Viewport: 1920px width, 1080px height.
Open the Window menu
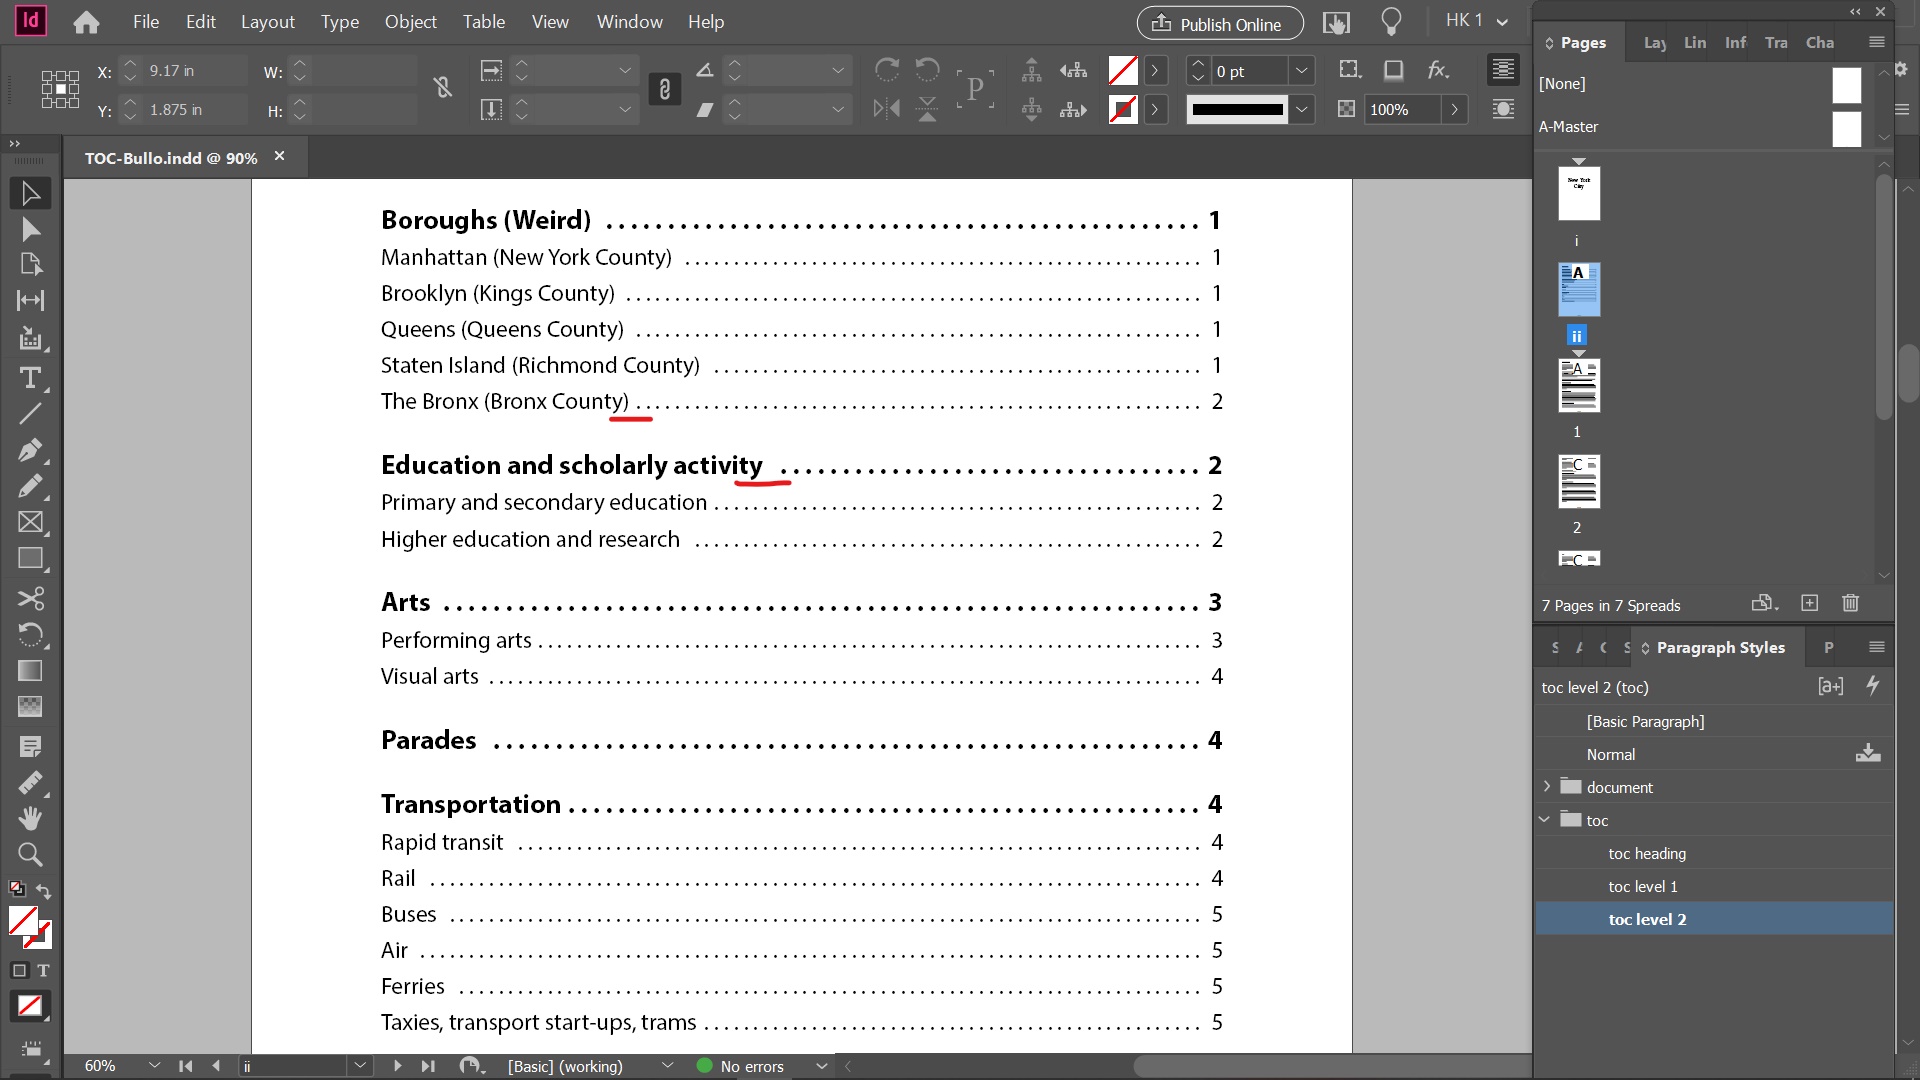coord(629,21)
